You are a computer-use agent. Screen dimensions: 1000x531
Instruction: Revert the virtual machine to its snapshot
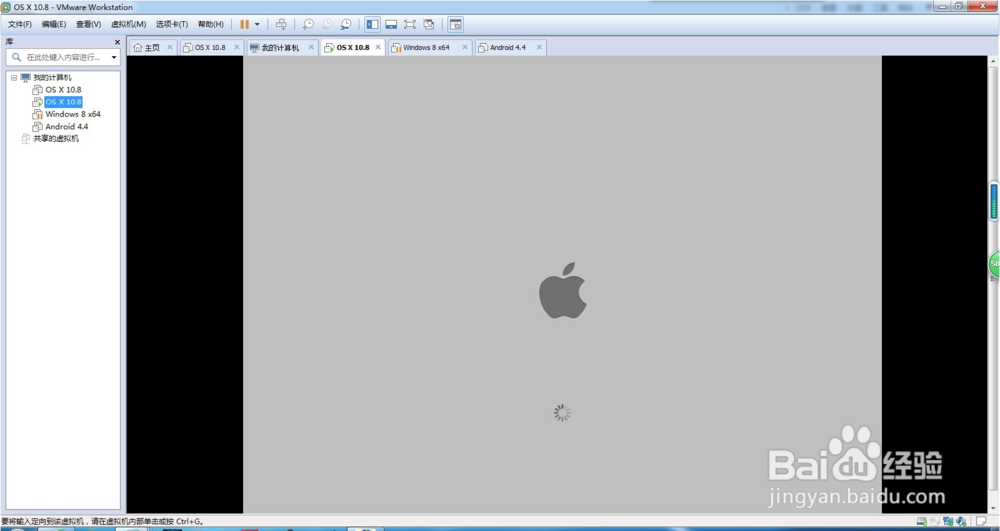click(x=327, y=24)
